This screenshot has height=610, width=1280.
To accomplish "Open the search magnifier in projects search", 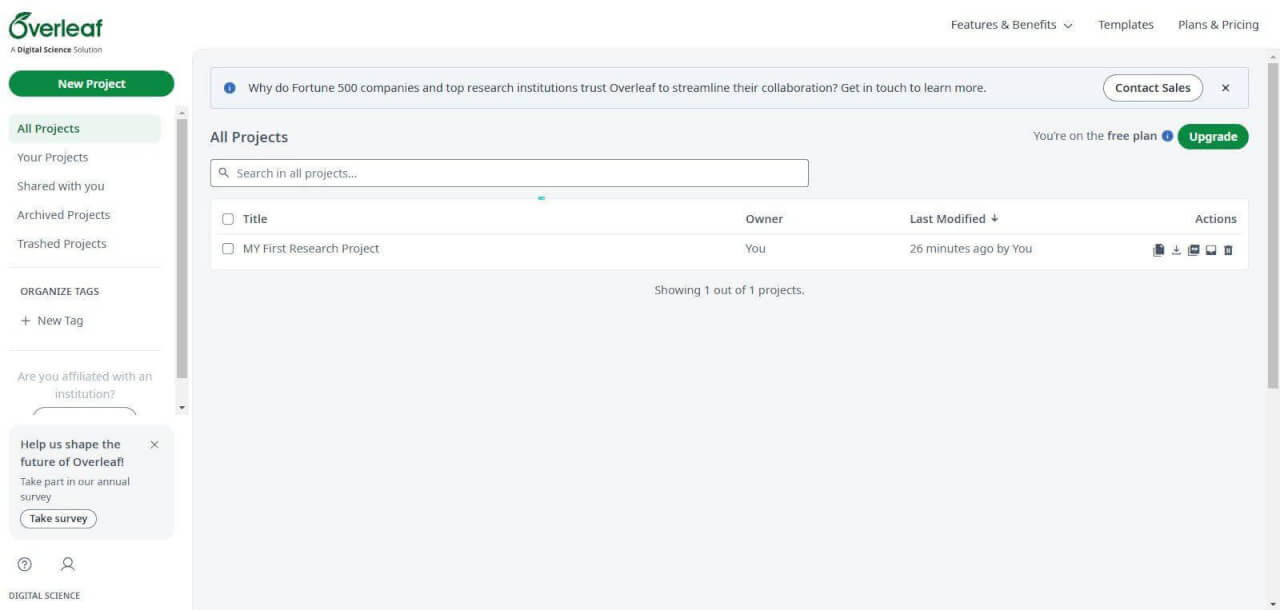I will [222, 172].
